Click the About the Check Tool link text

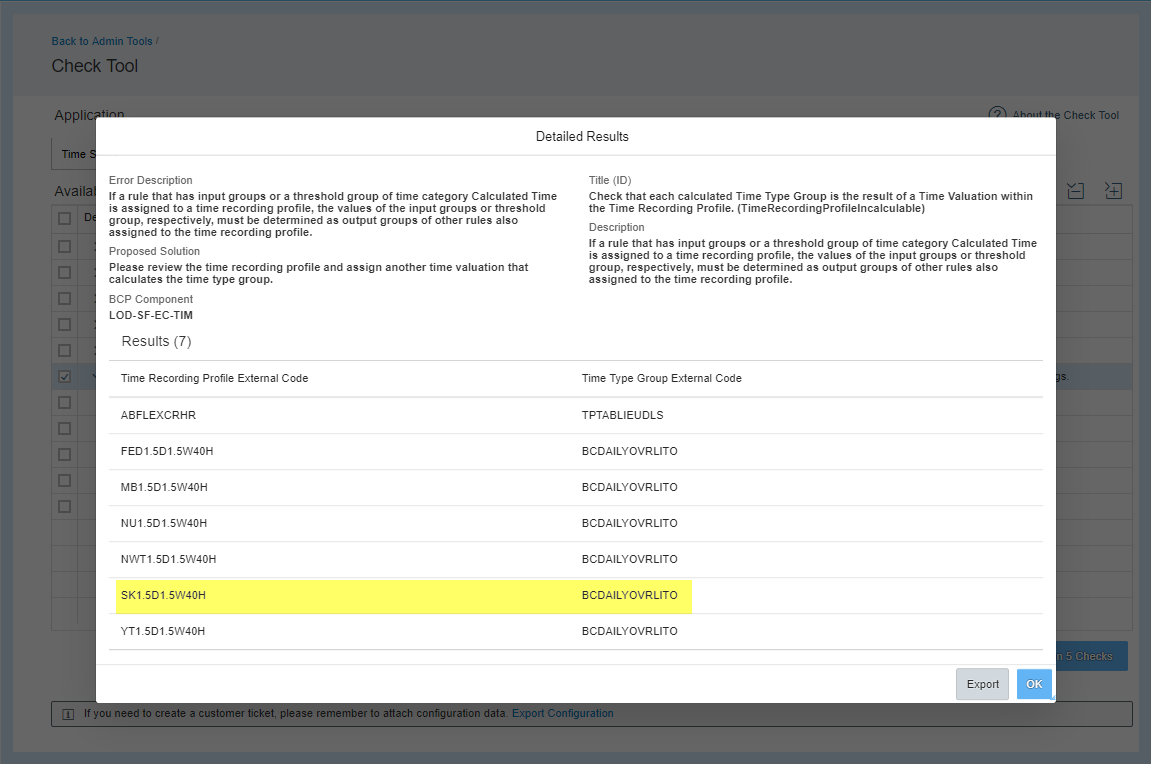[x=1065, y=115]
